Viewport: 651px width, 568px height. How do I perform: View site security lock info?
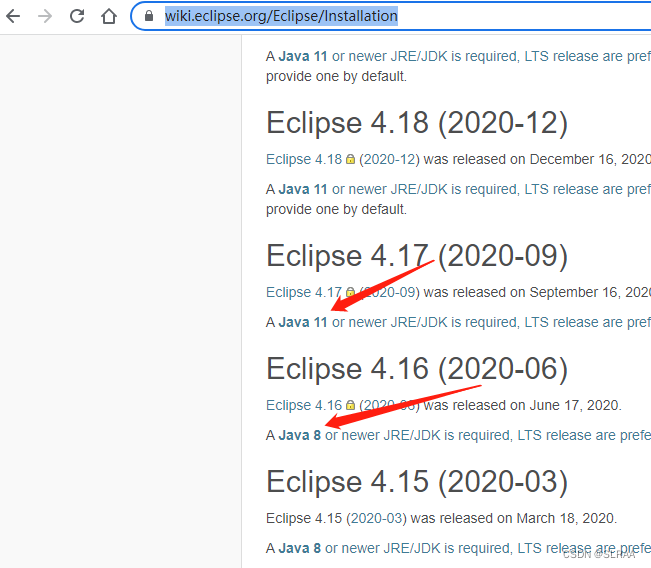click(149, 16)
